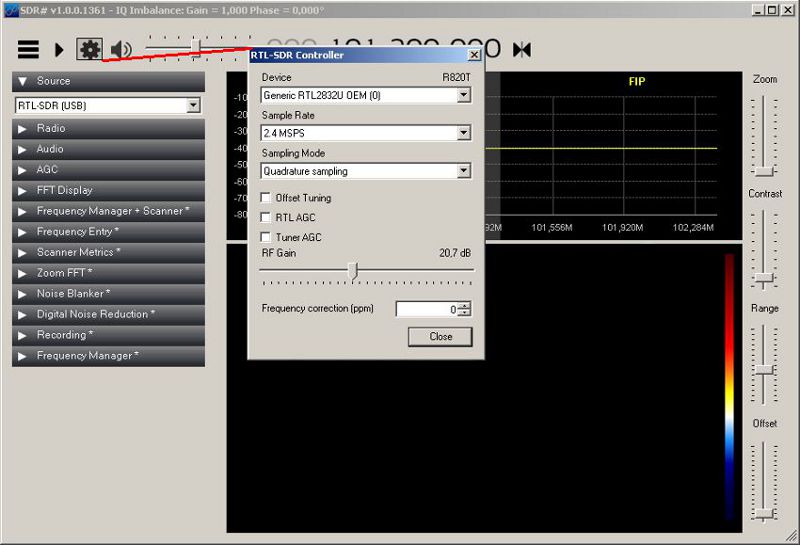Enable the Offset Tuning checkbox
Screen dimensions: 800x545
(265, 197)
